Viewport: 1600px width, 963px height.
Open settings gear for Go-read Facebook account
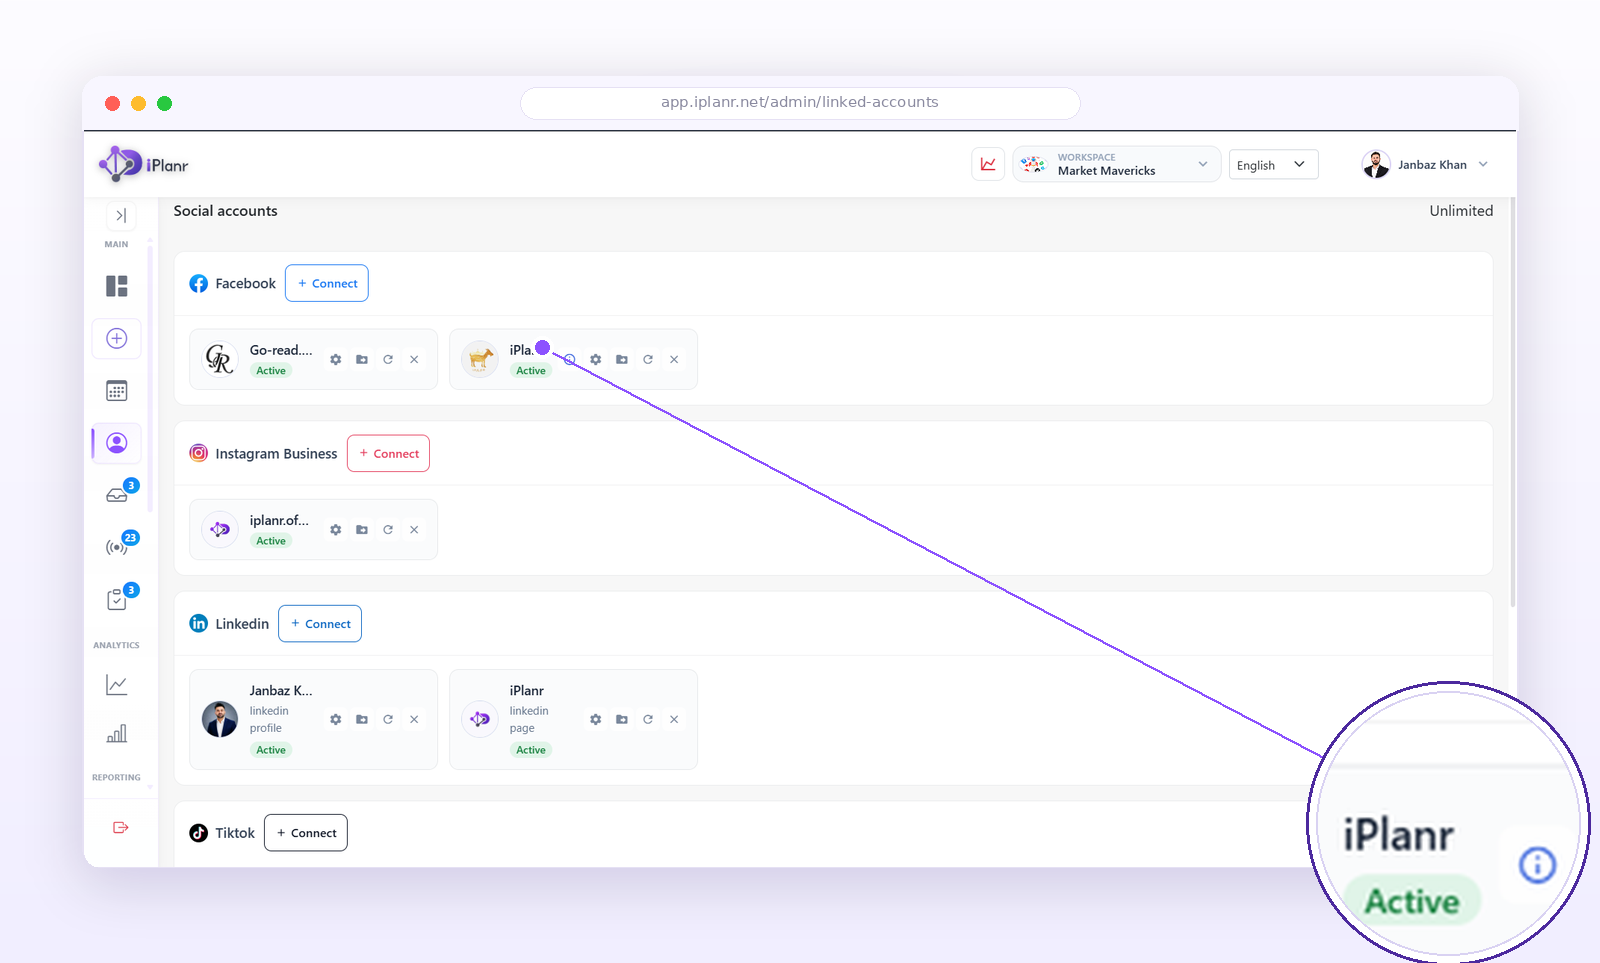[336, 359]
